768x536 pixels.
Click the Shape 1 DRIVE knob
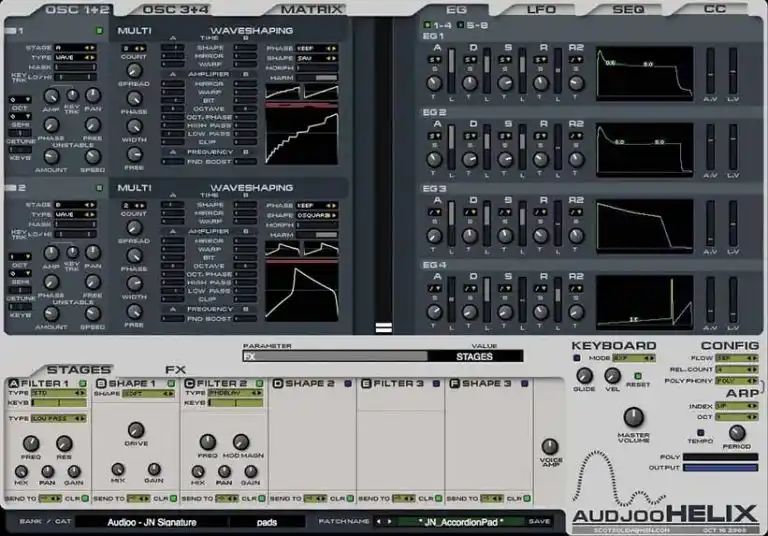(x=136, y=430)
